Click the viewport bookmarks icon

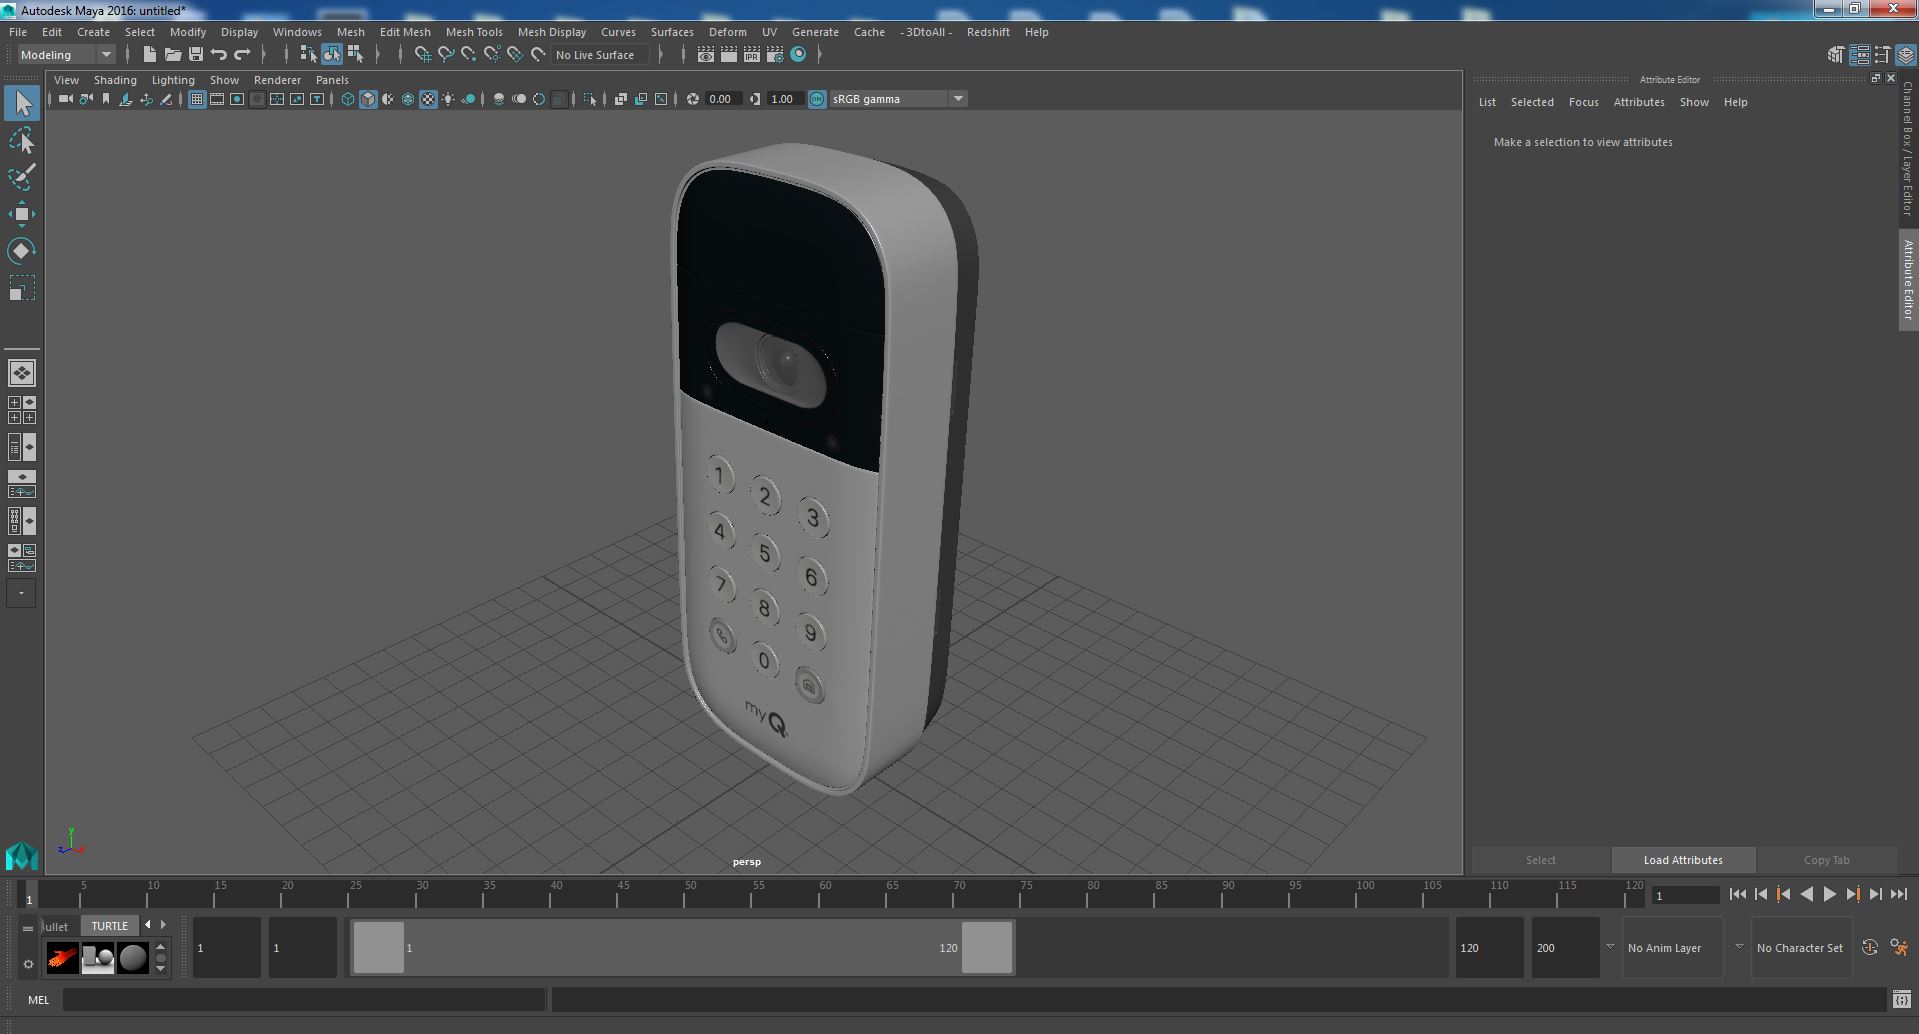click(x=106, y=99)
